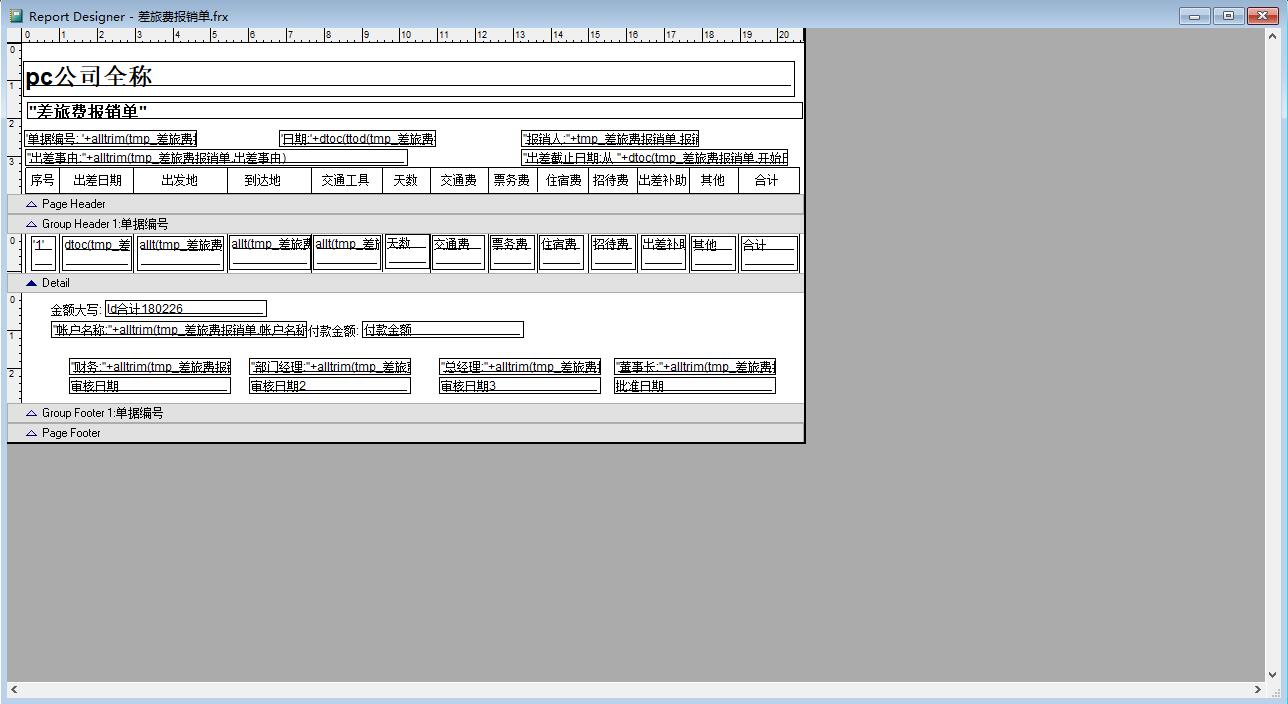Image resolution: width=1288 pixels, height=704 pixels.
Task: Click the Report Designer title bar icon
Action: [15, 16]
